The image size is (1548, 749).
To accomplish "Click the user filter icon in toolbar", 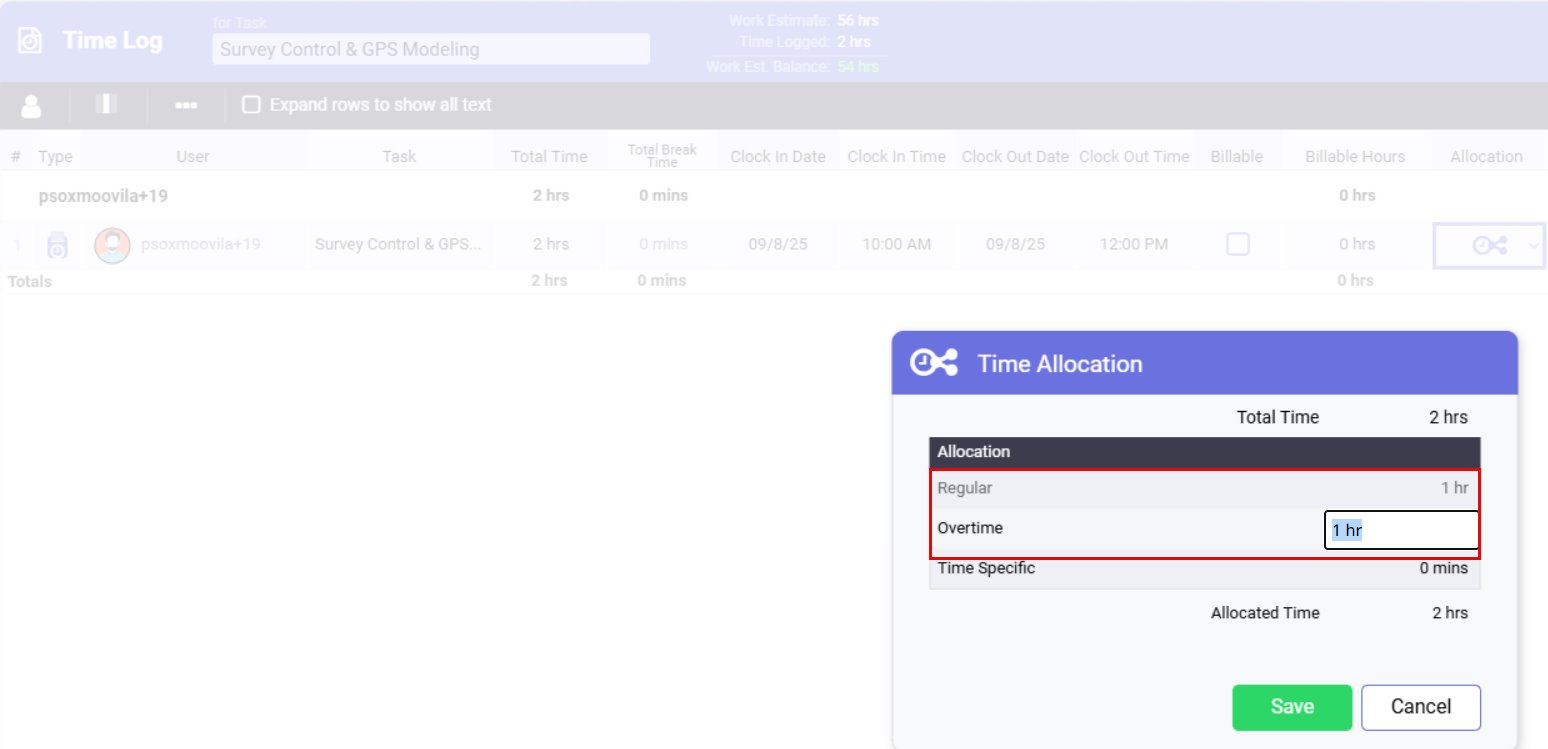I will [x=32, y=105].
